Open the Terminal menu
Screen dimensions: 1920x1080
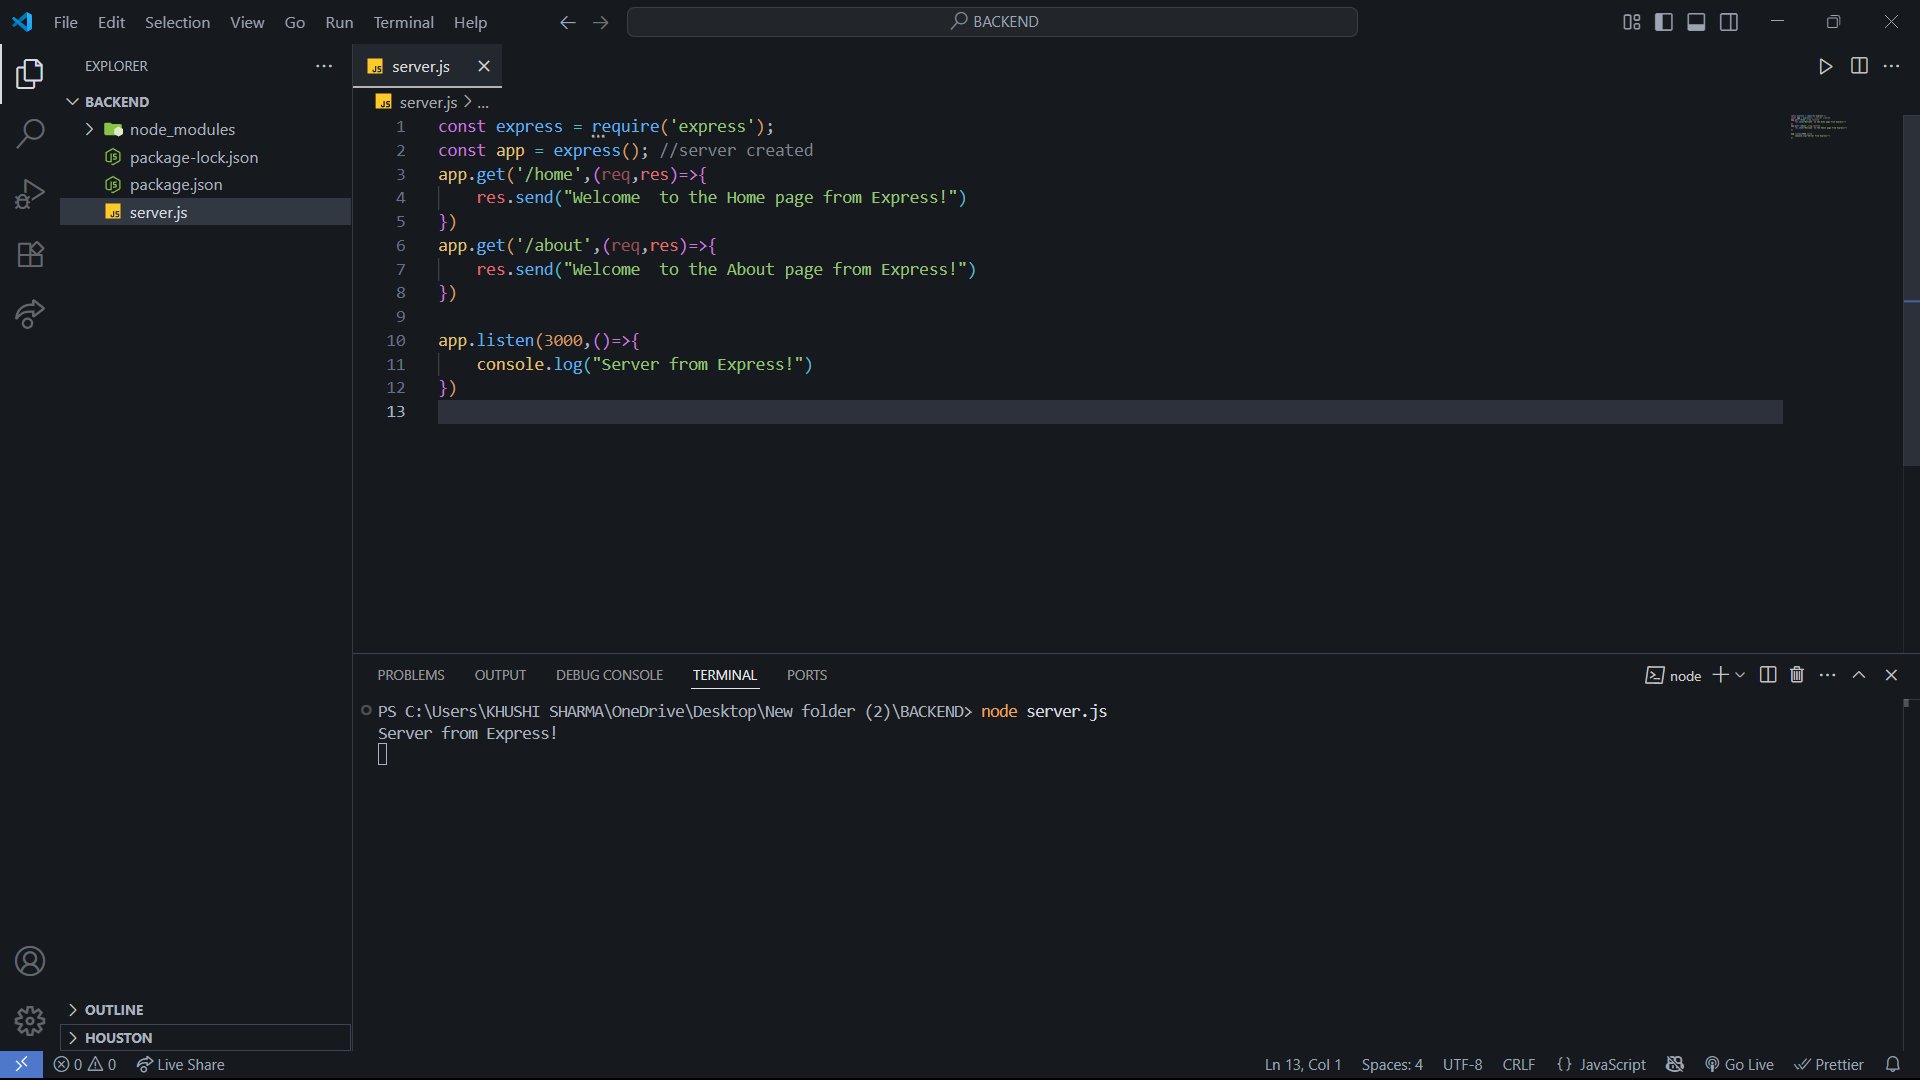click(x=403, y=22)
